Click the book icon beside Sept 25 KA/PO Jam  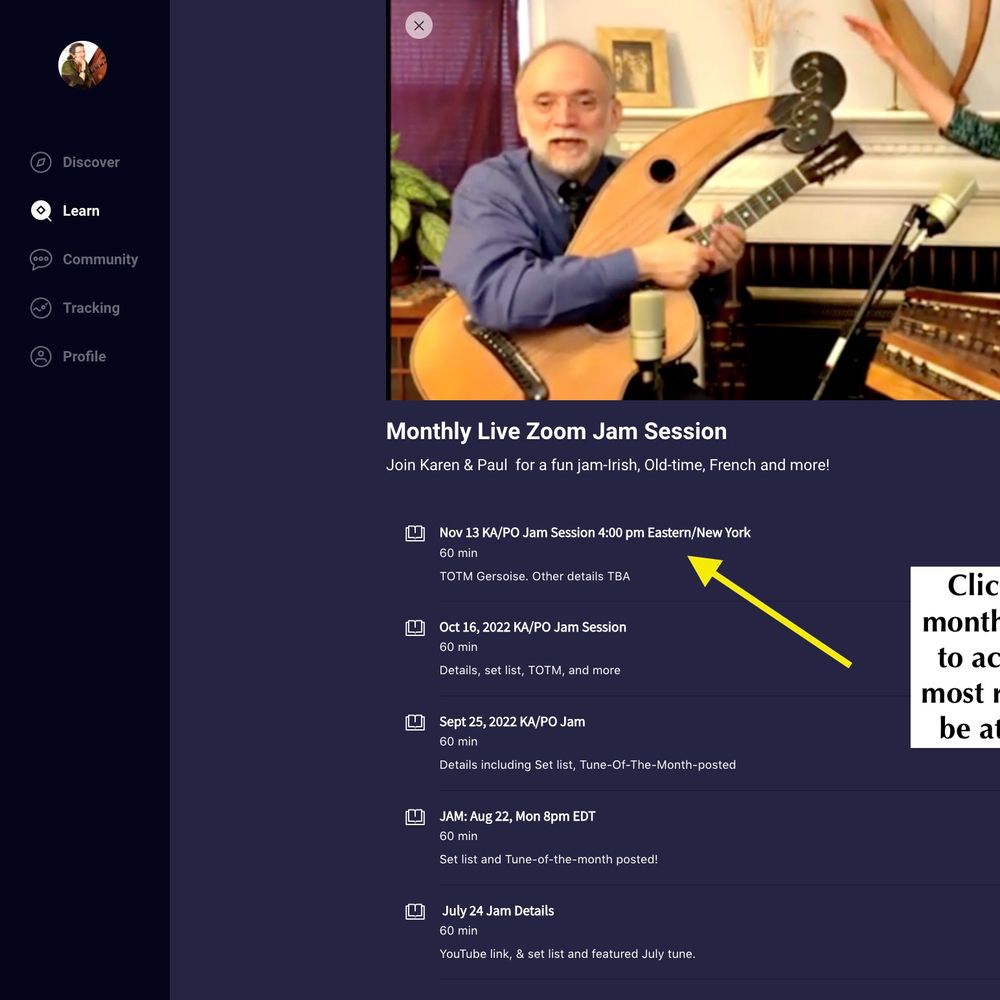415,722
